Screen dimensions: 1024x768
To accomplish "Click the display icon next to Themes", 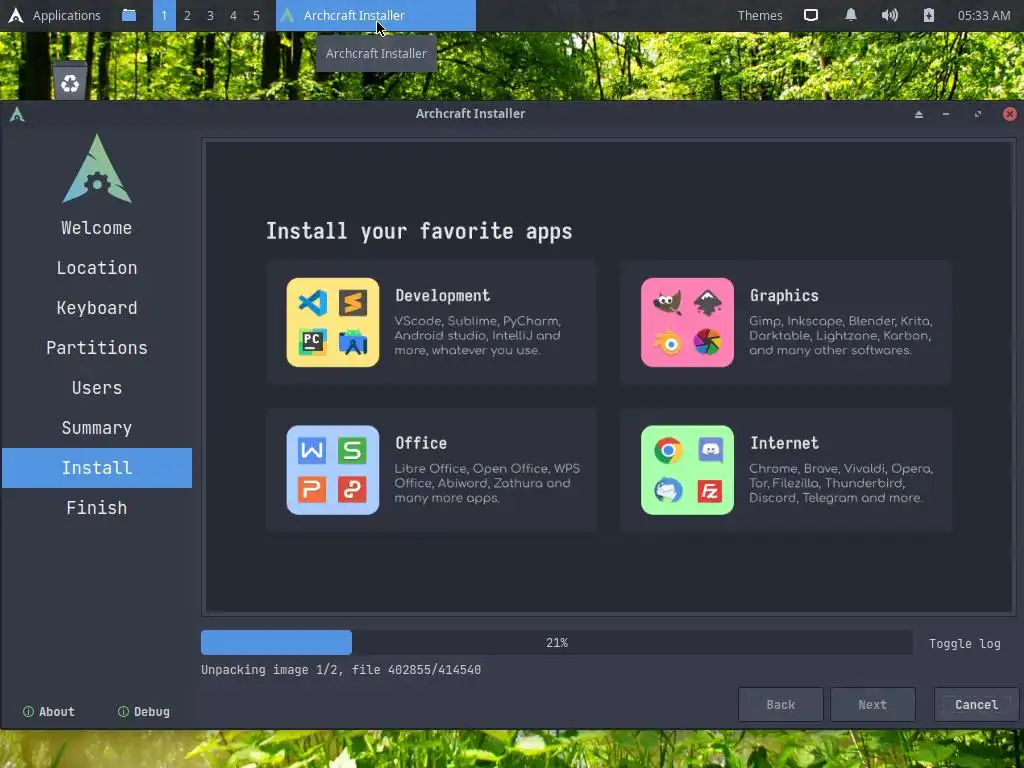I will [x=810, y=15].
